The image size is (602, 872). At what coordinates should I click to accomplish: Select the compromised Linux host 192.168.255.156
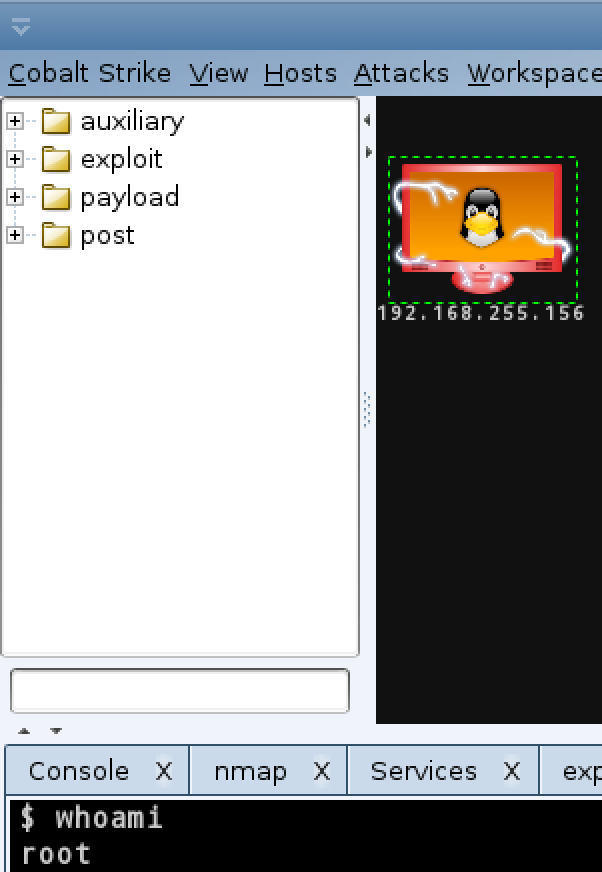click(482, 230)
